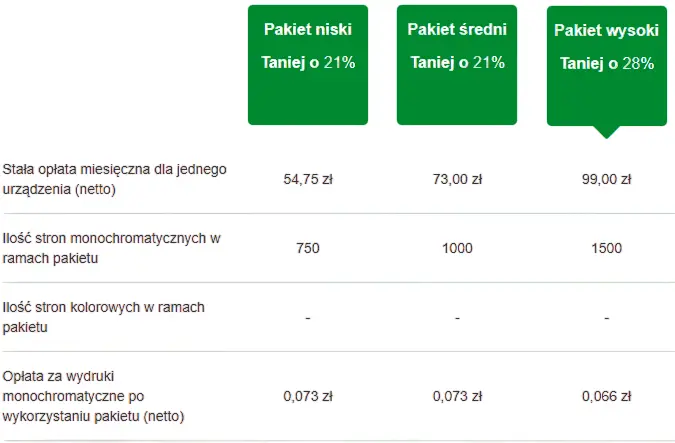Select the Pakiet średni tab
The width and height of the screenshot is (675, 443).
(457, 30)
